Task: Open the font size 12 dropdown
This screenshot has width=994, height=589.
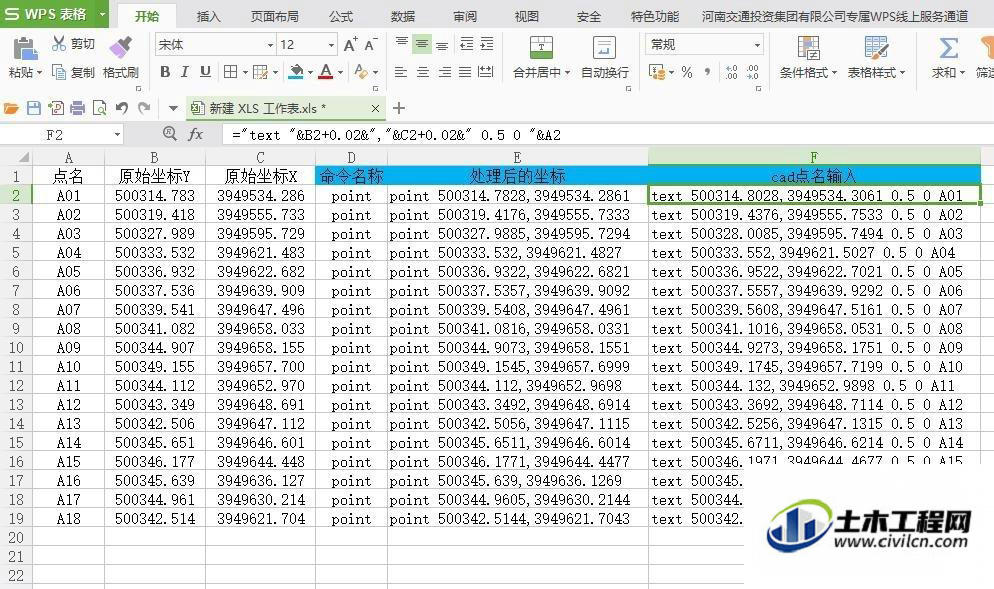Action: (x=331, y=45)
